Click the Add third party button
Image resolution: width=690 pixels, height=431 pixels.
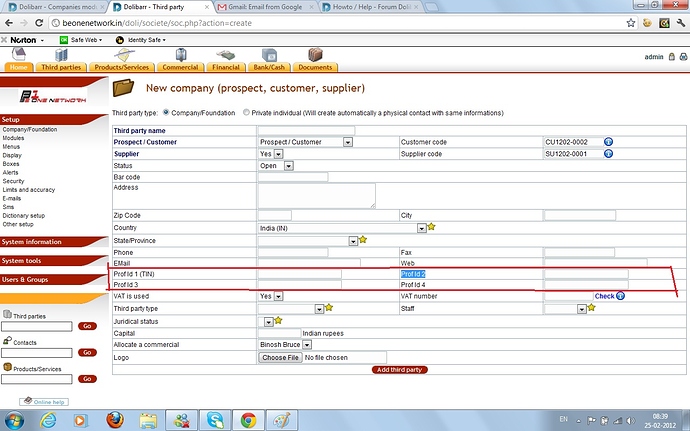(x=399, y=370)
